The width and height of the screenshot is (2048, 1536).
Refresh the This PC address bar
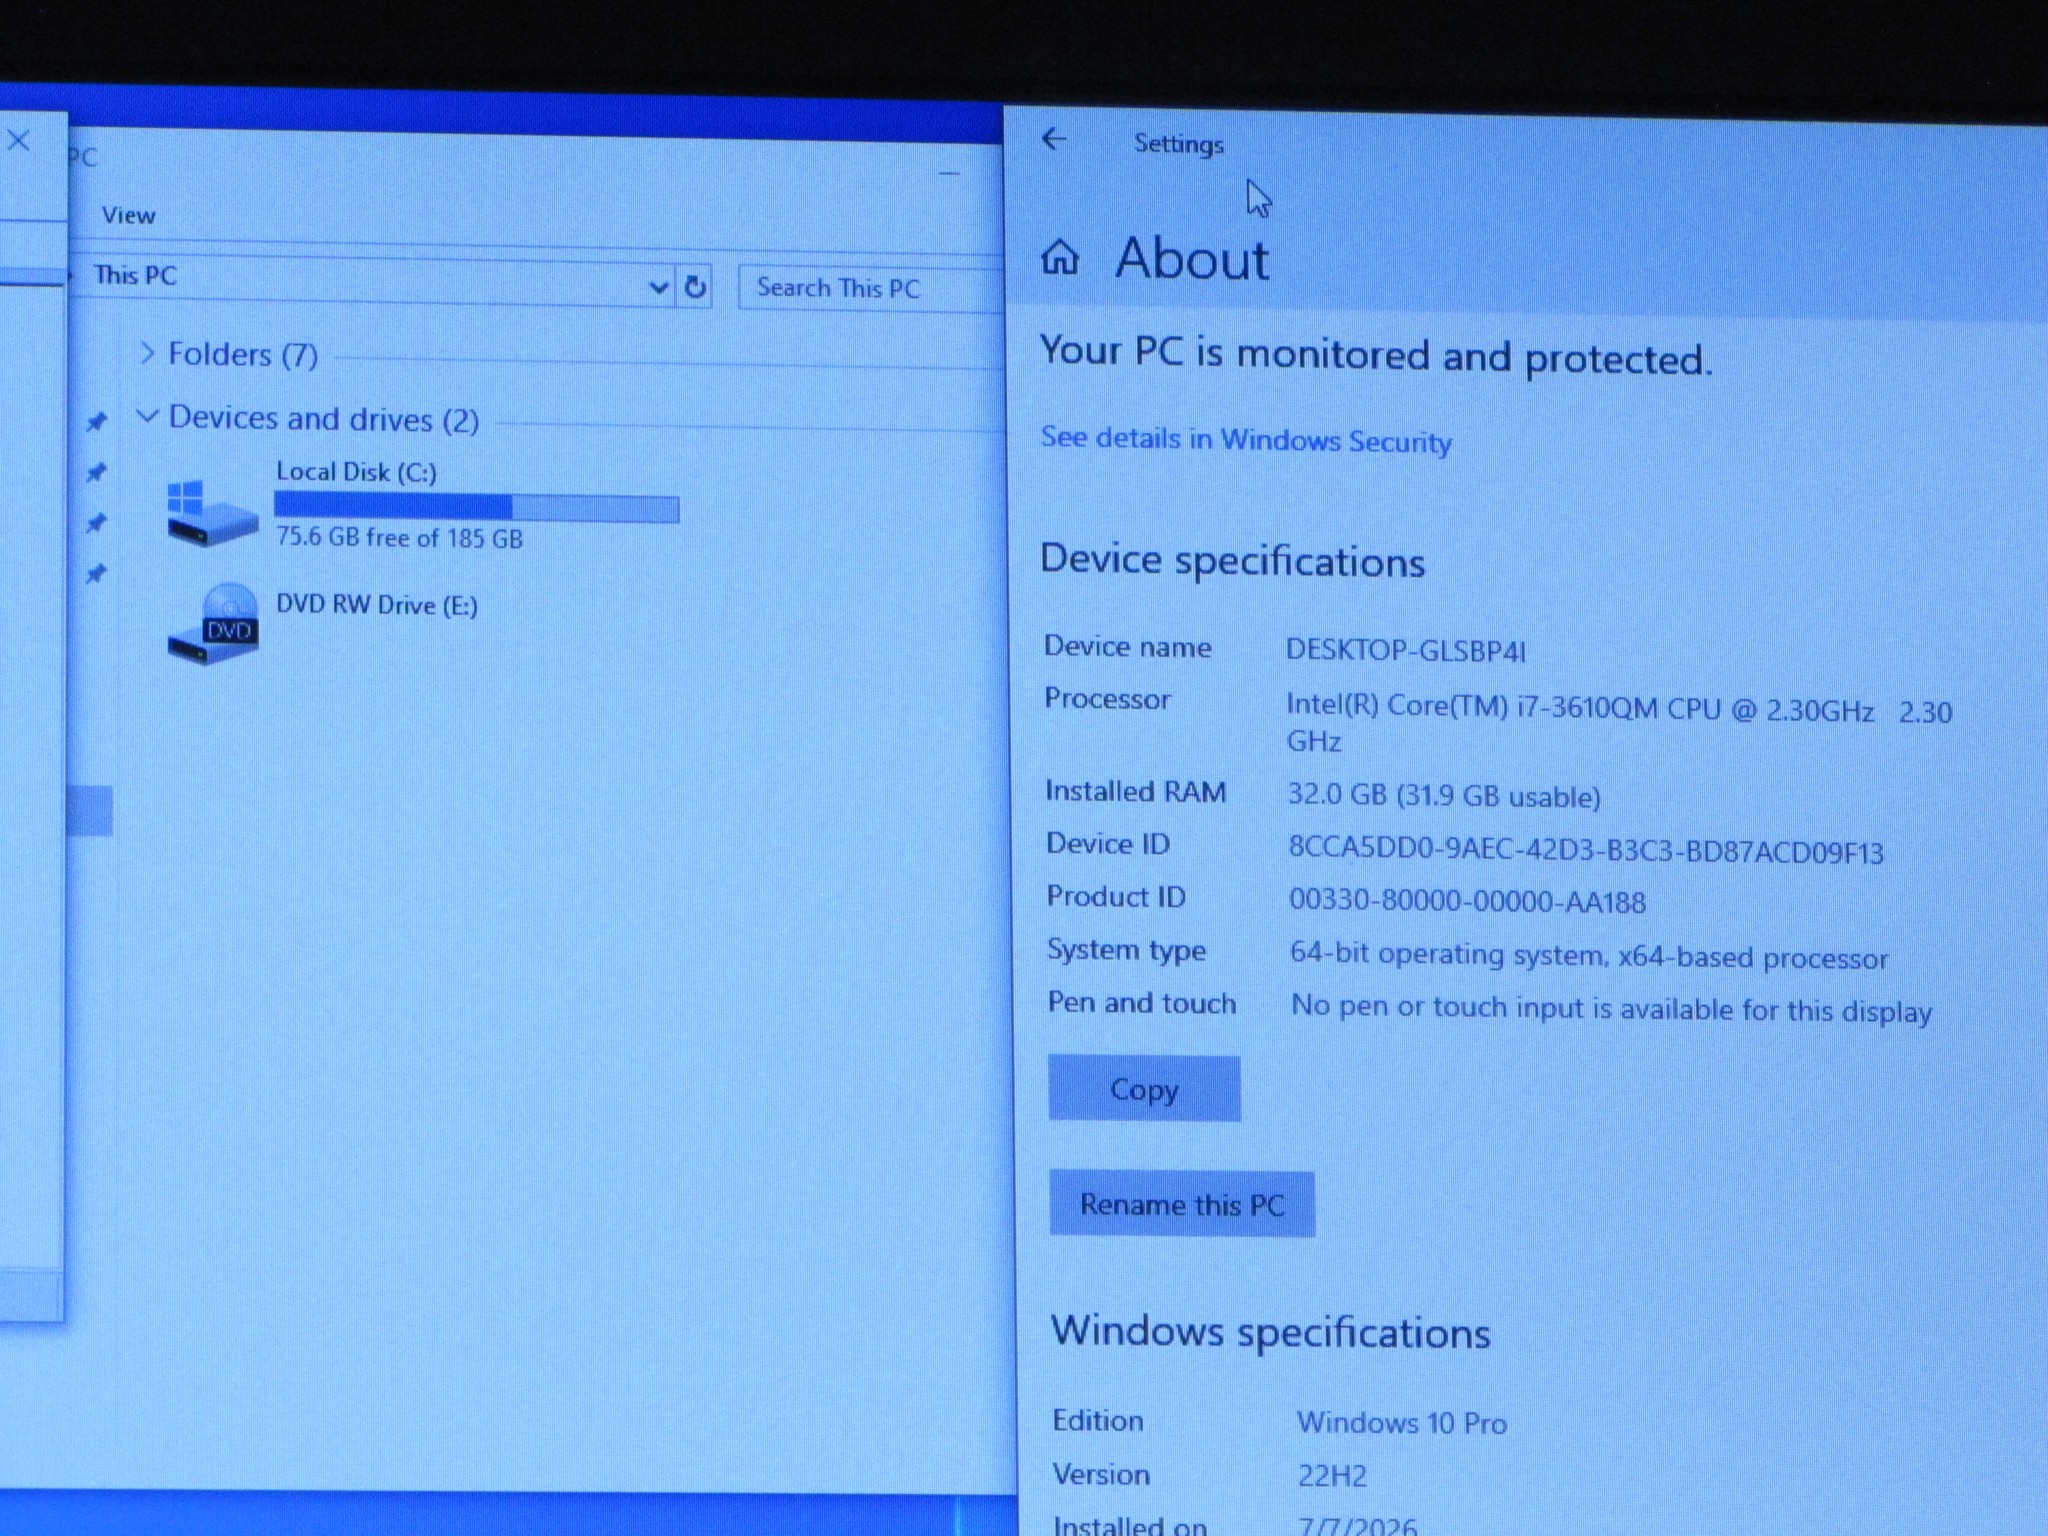pyautogui.click(x=695, y=288)
